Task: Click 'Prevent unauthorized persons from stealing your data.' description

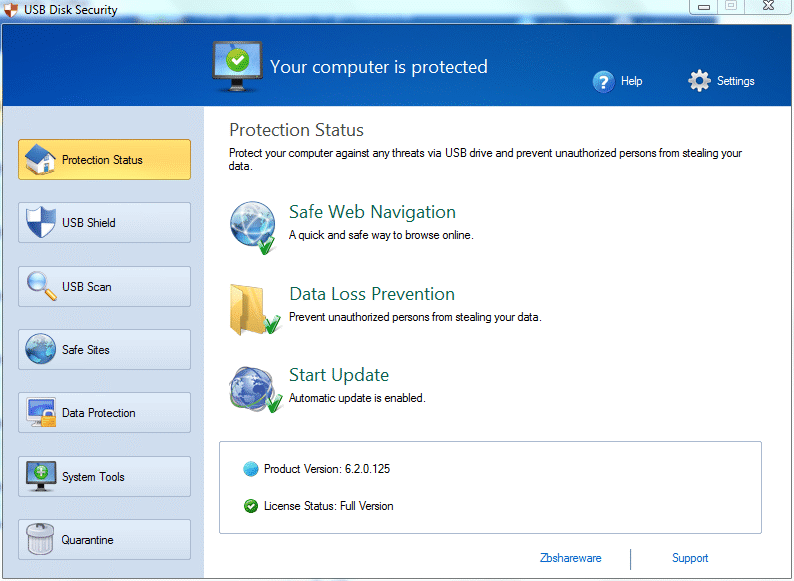Action: tap(415, 317)
